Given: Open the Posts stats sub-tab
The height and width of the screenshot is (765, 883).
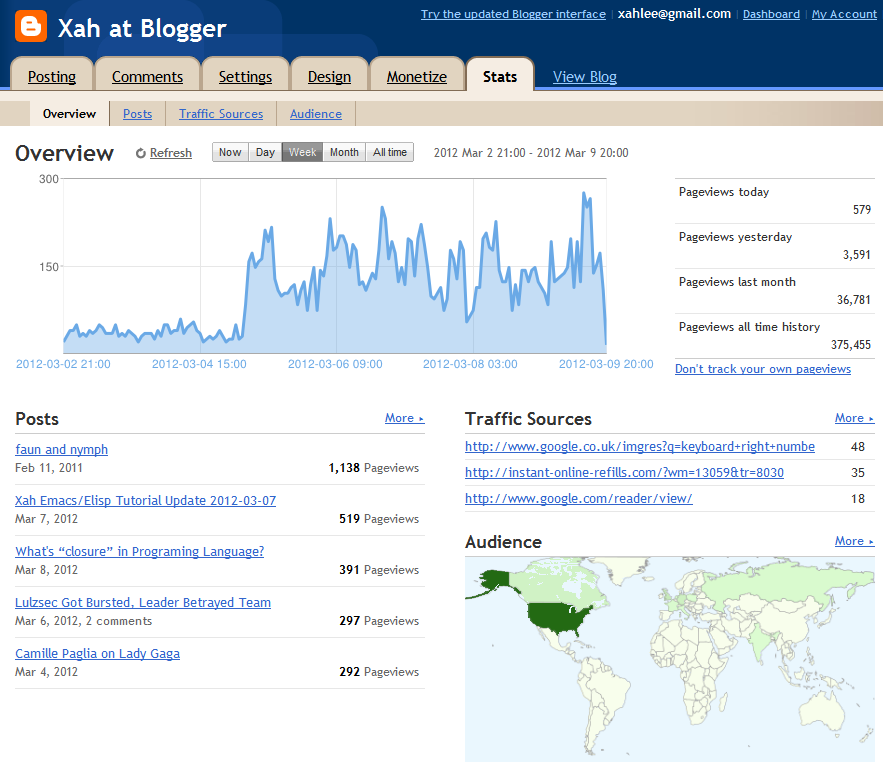Looking at the screenshot, I should (137, 114).
